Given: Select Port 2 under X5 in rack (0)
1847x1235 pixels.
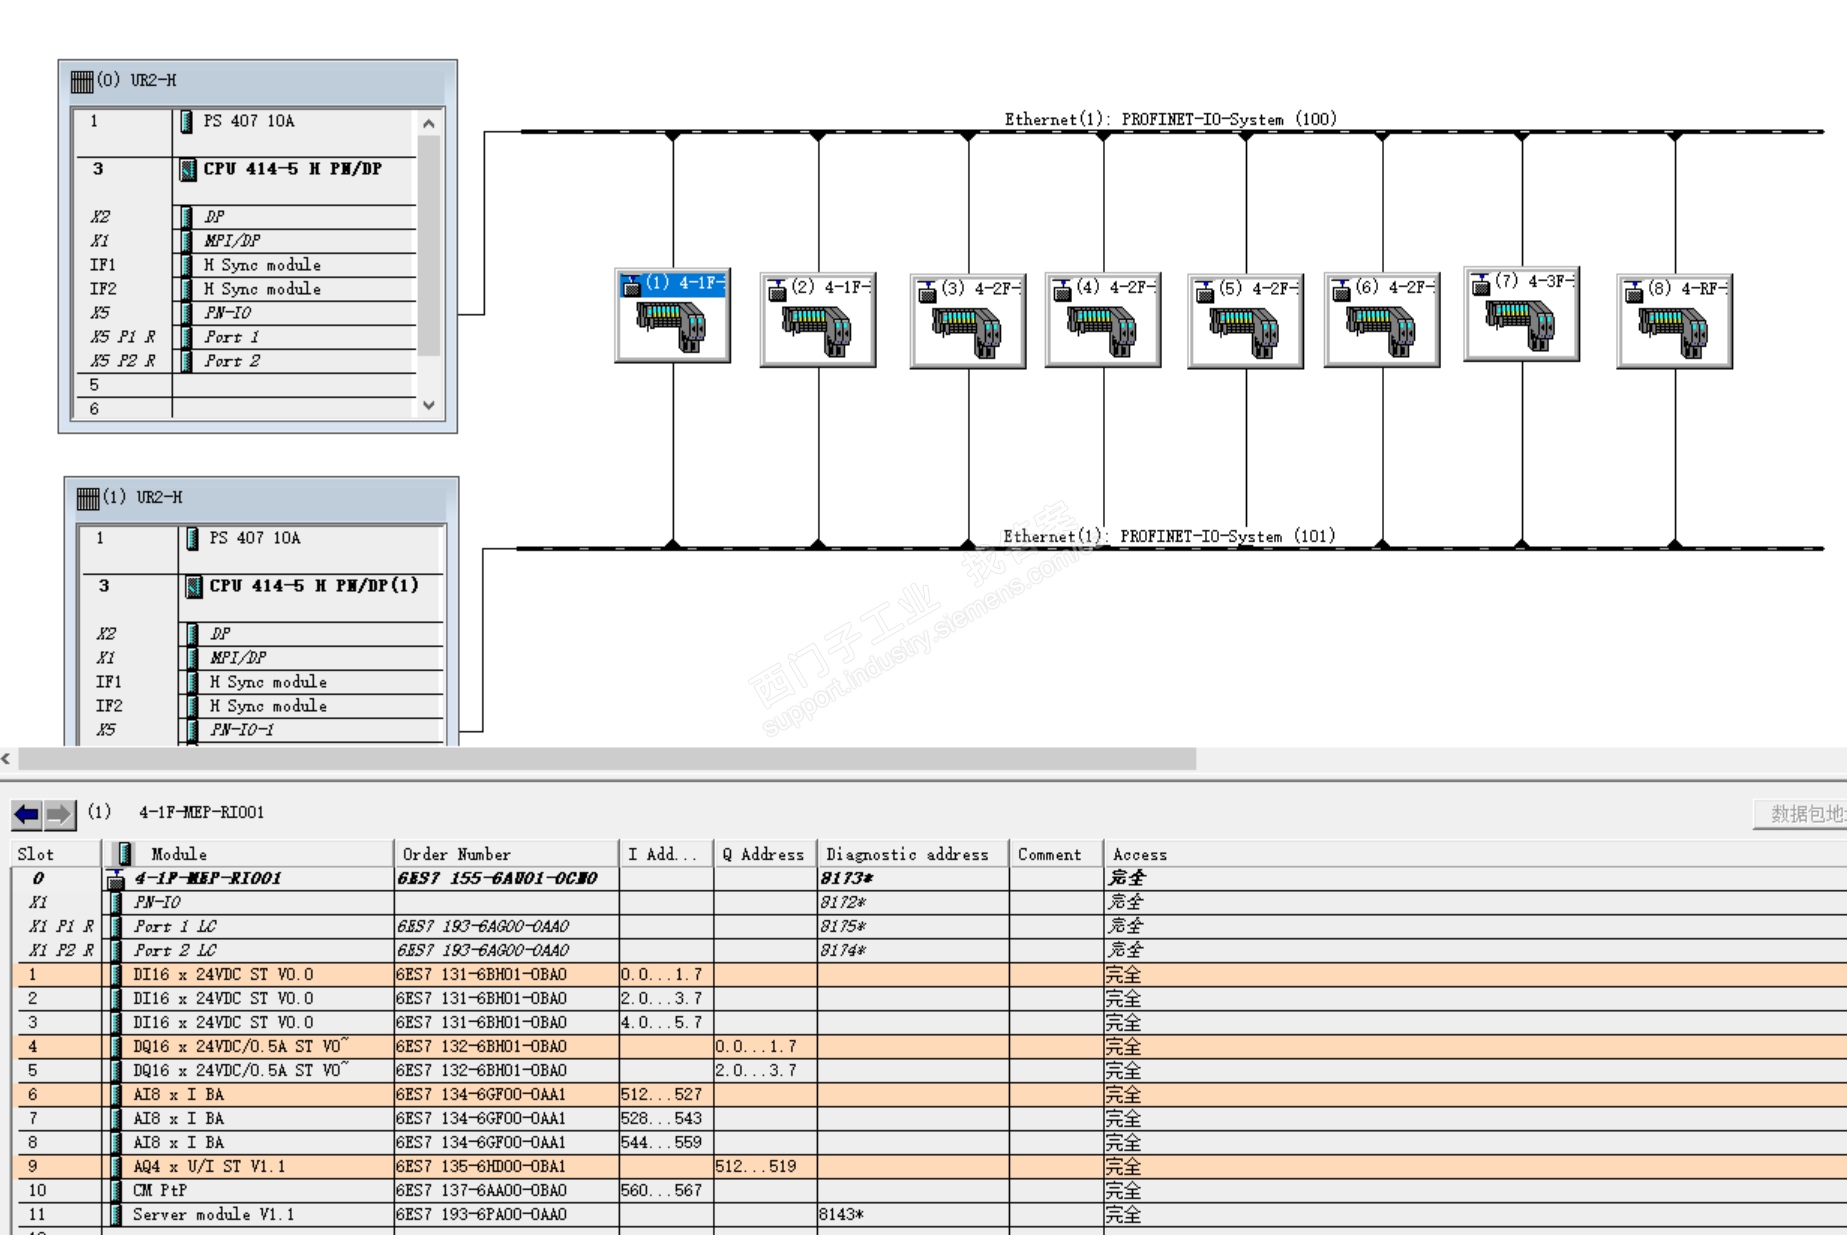Looking at the screenshot, I should pos(244,361).
